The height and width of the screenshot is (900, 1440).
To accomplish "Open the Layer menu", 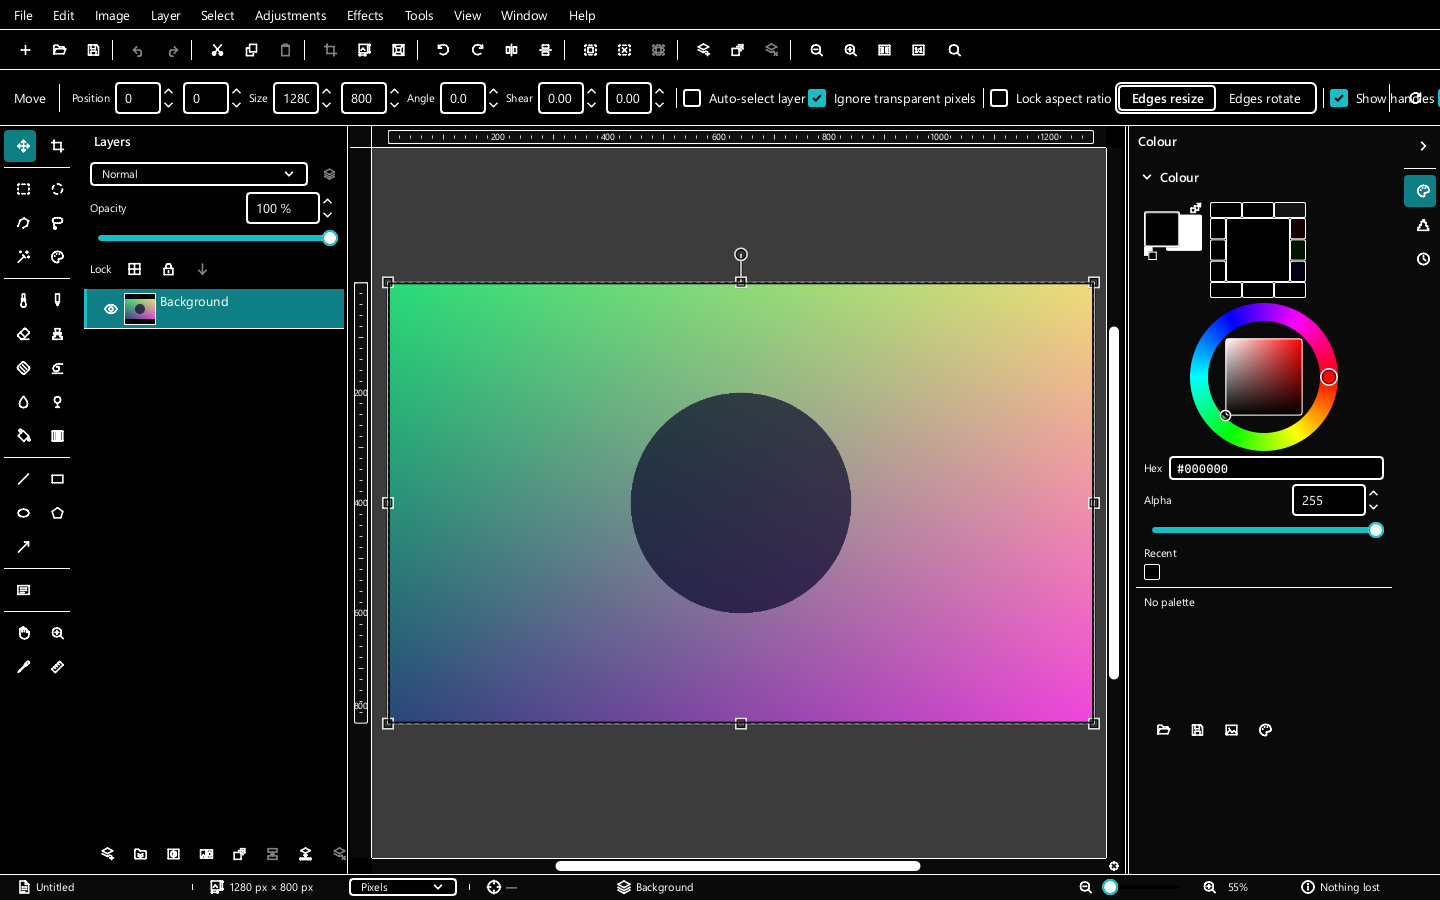I will (x=165, y=15).
